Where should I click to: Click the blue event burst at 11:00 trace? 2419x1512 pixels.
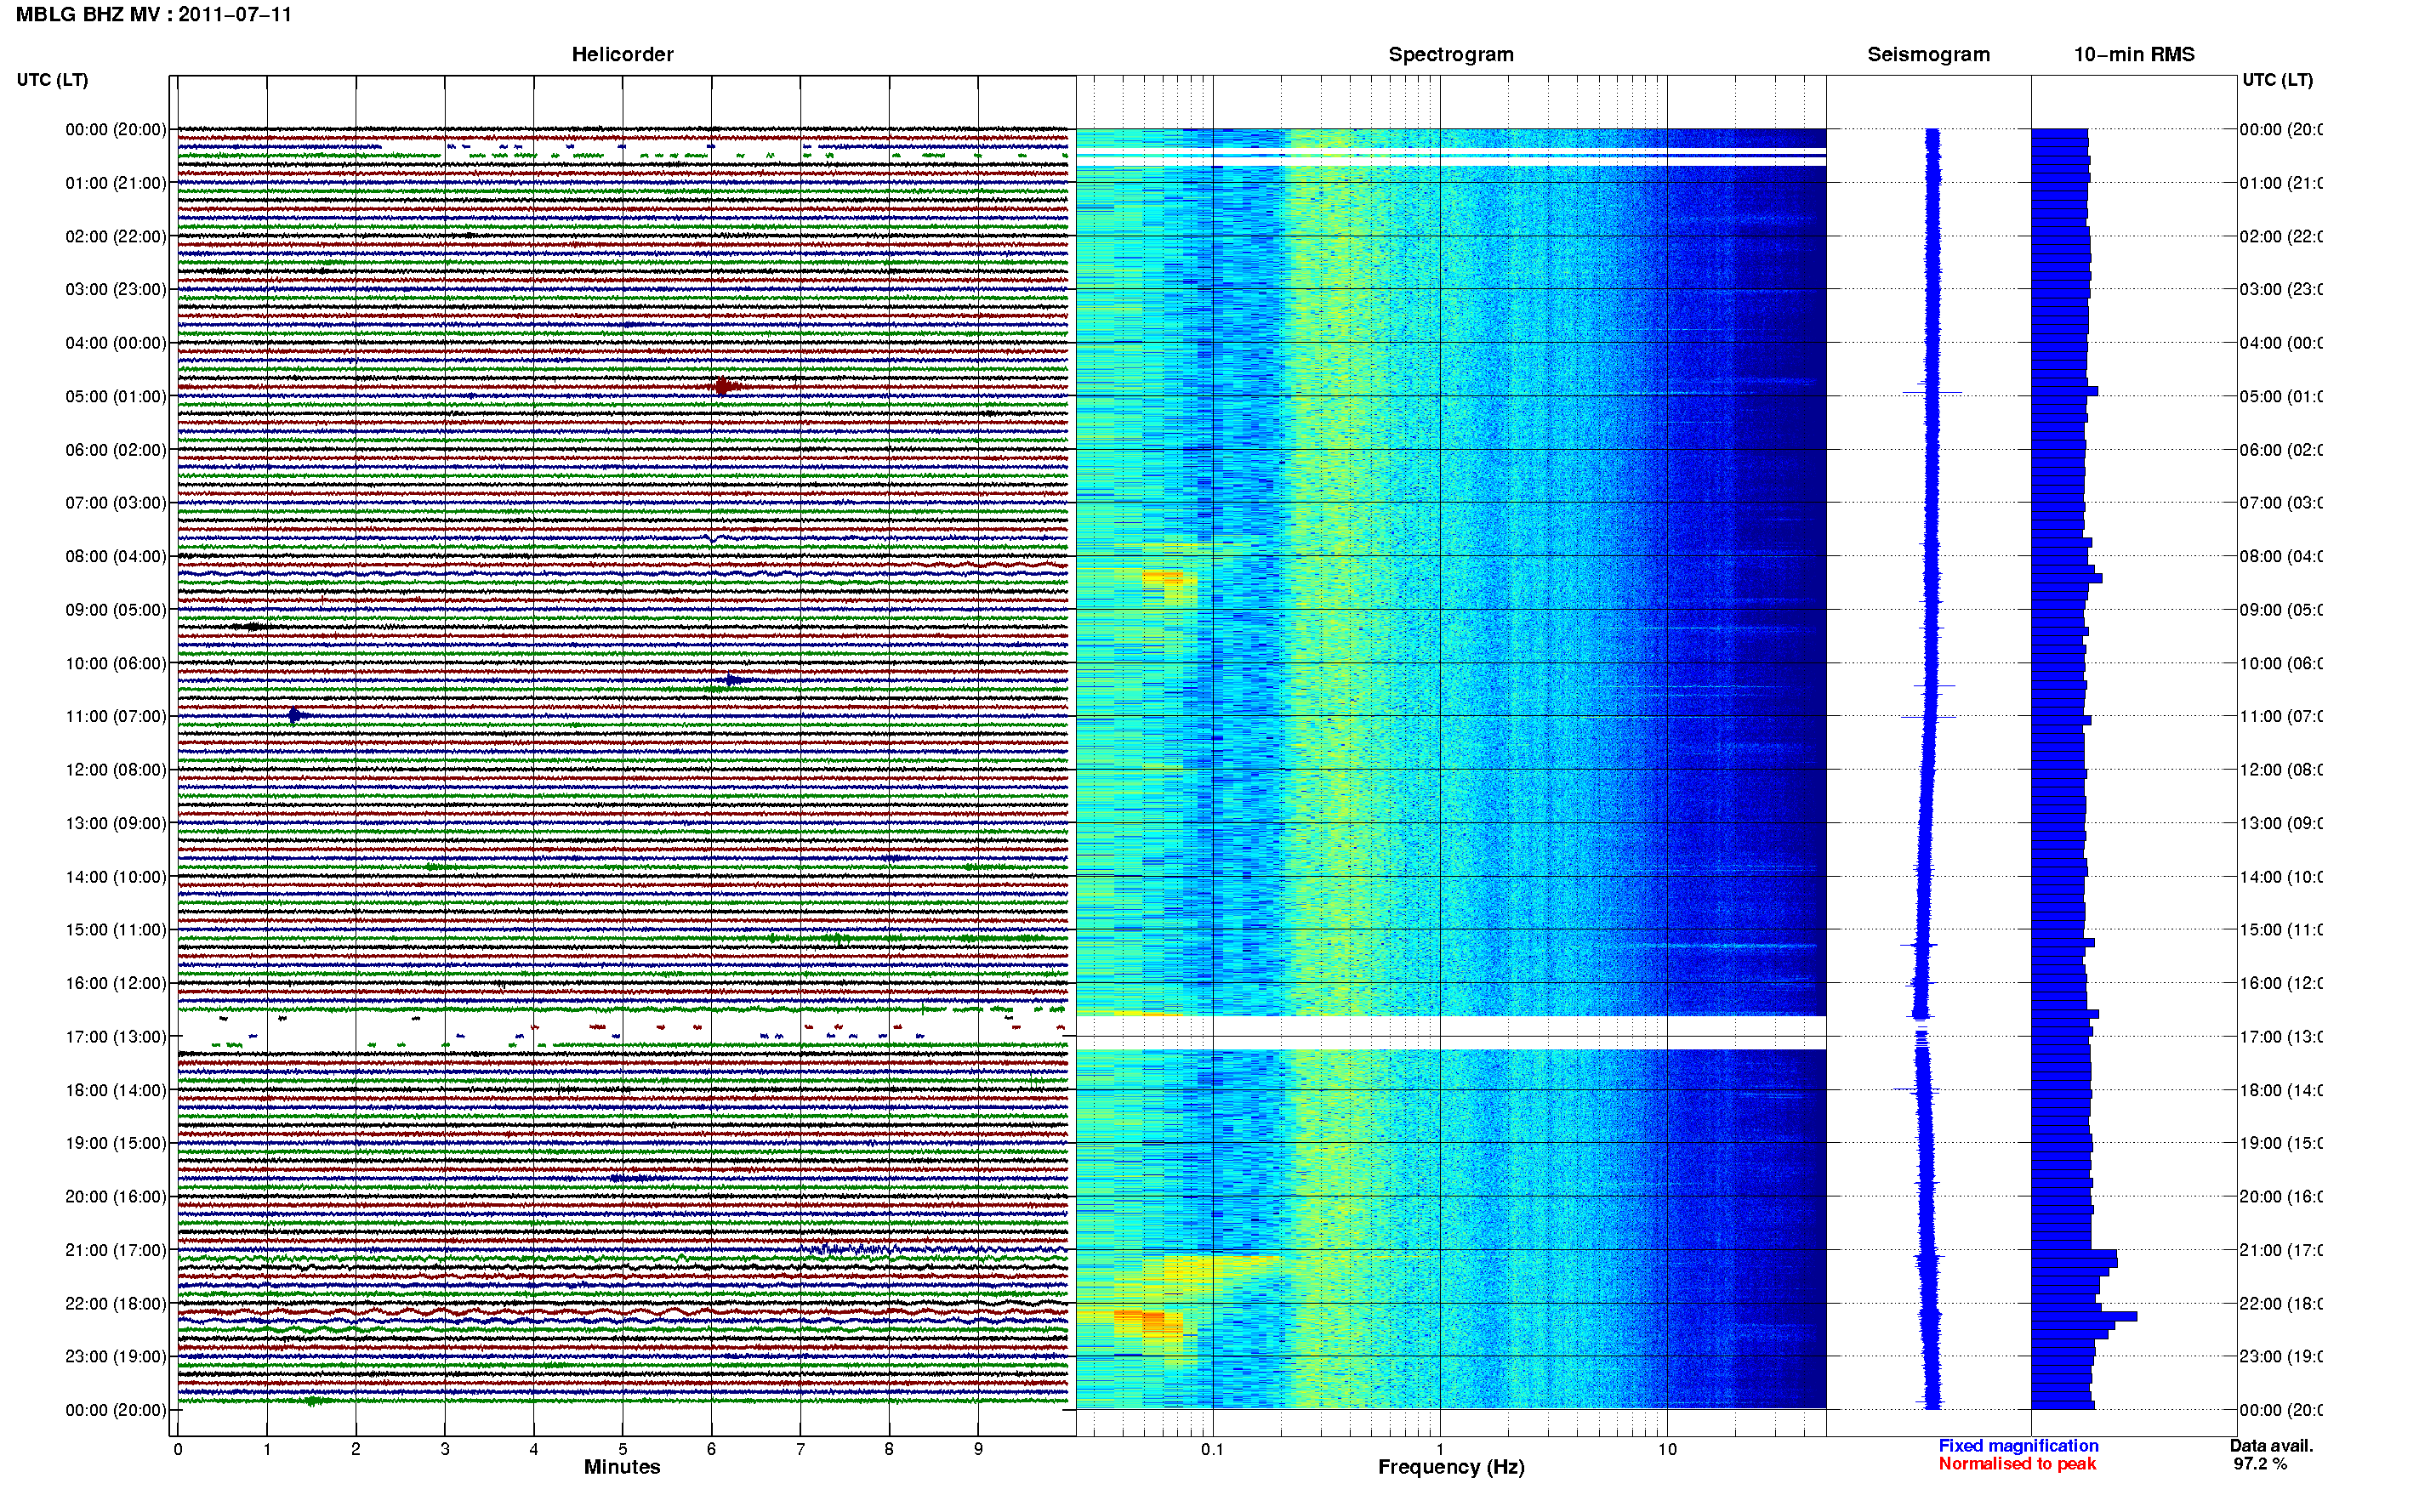pos(295,715)
